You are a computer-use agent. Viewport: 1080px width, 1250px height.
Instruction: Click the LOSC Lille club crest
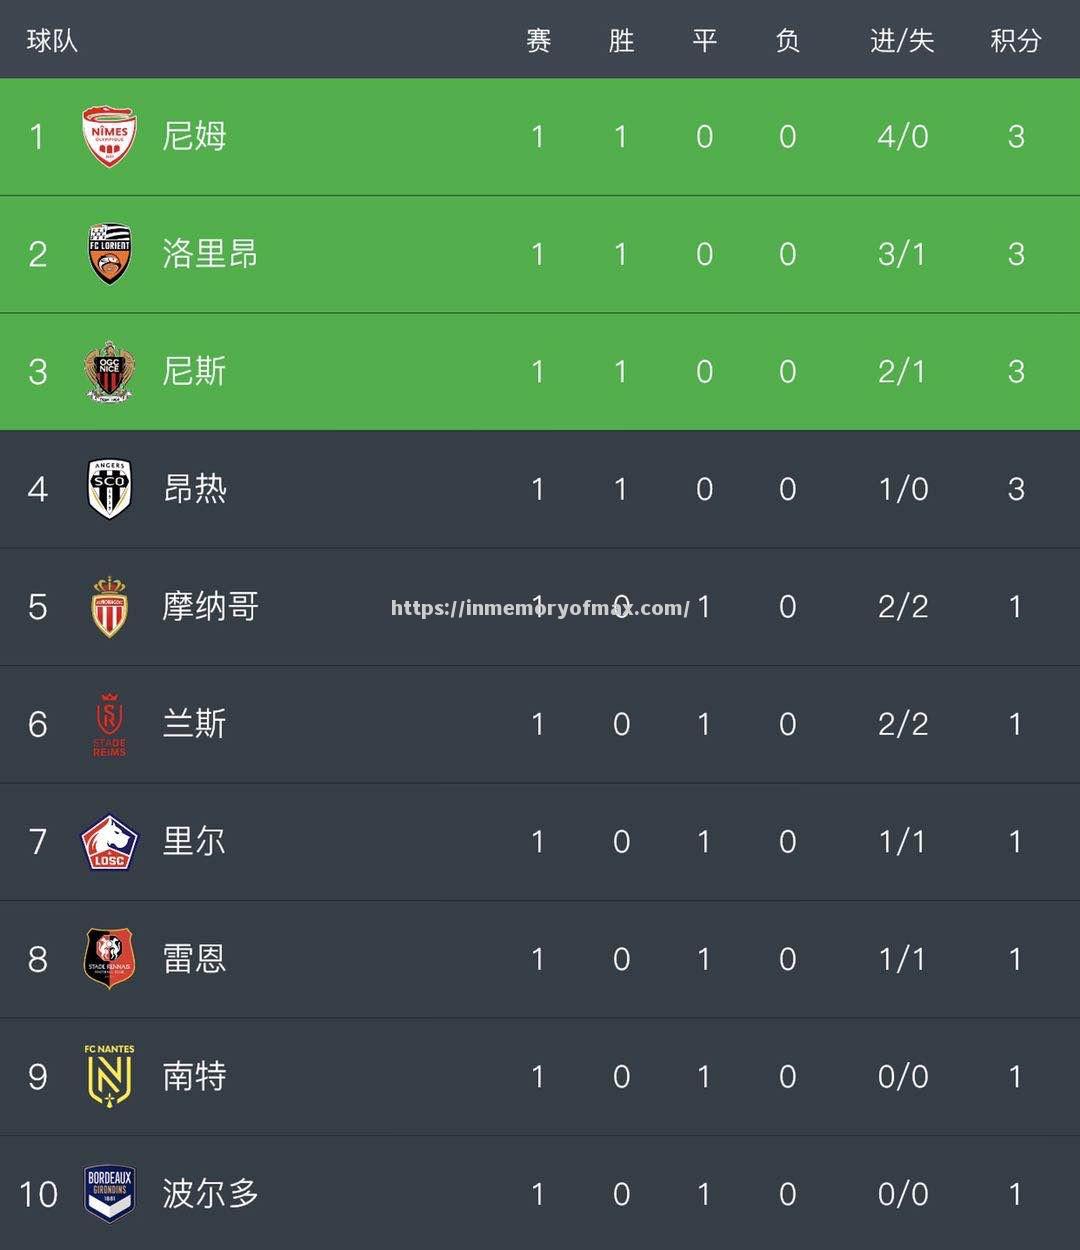click(x=109, y=842)
